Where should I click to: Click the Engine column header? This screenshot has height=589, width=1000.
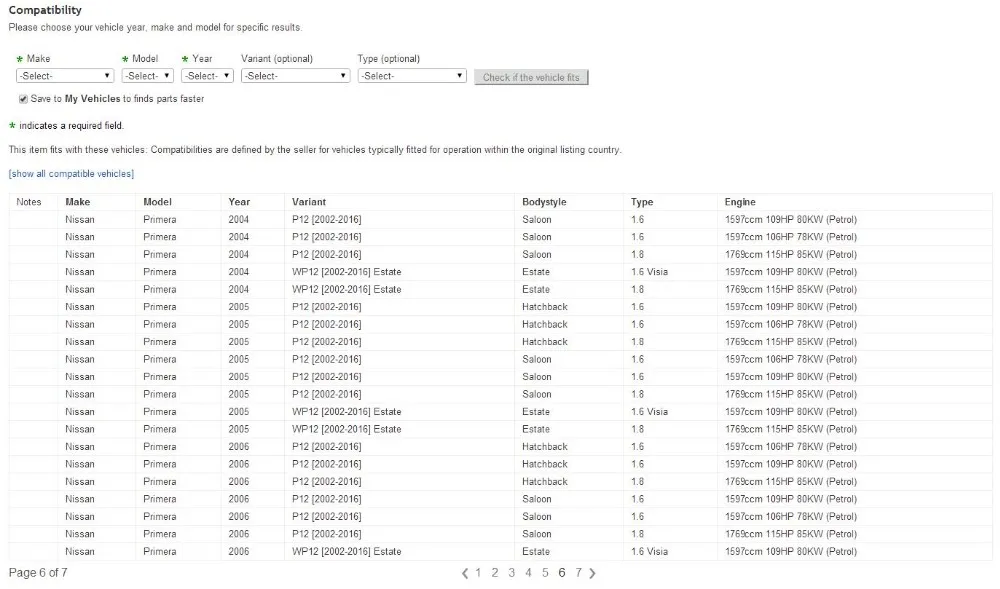click(740, 202)
